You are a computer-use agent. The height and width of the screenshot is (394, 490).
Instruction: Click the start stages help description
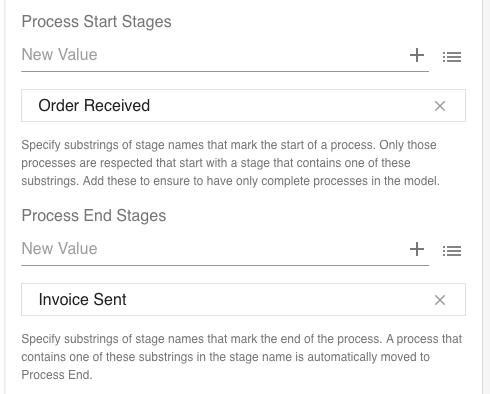point(231,163)
